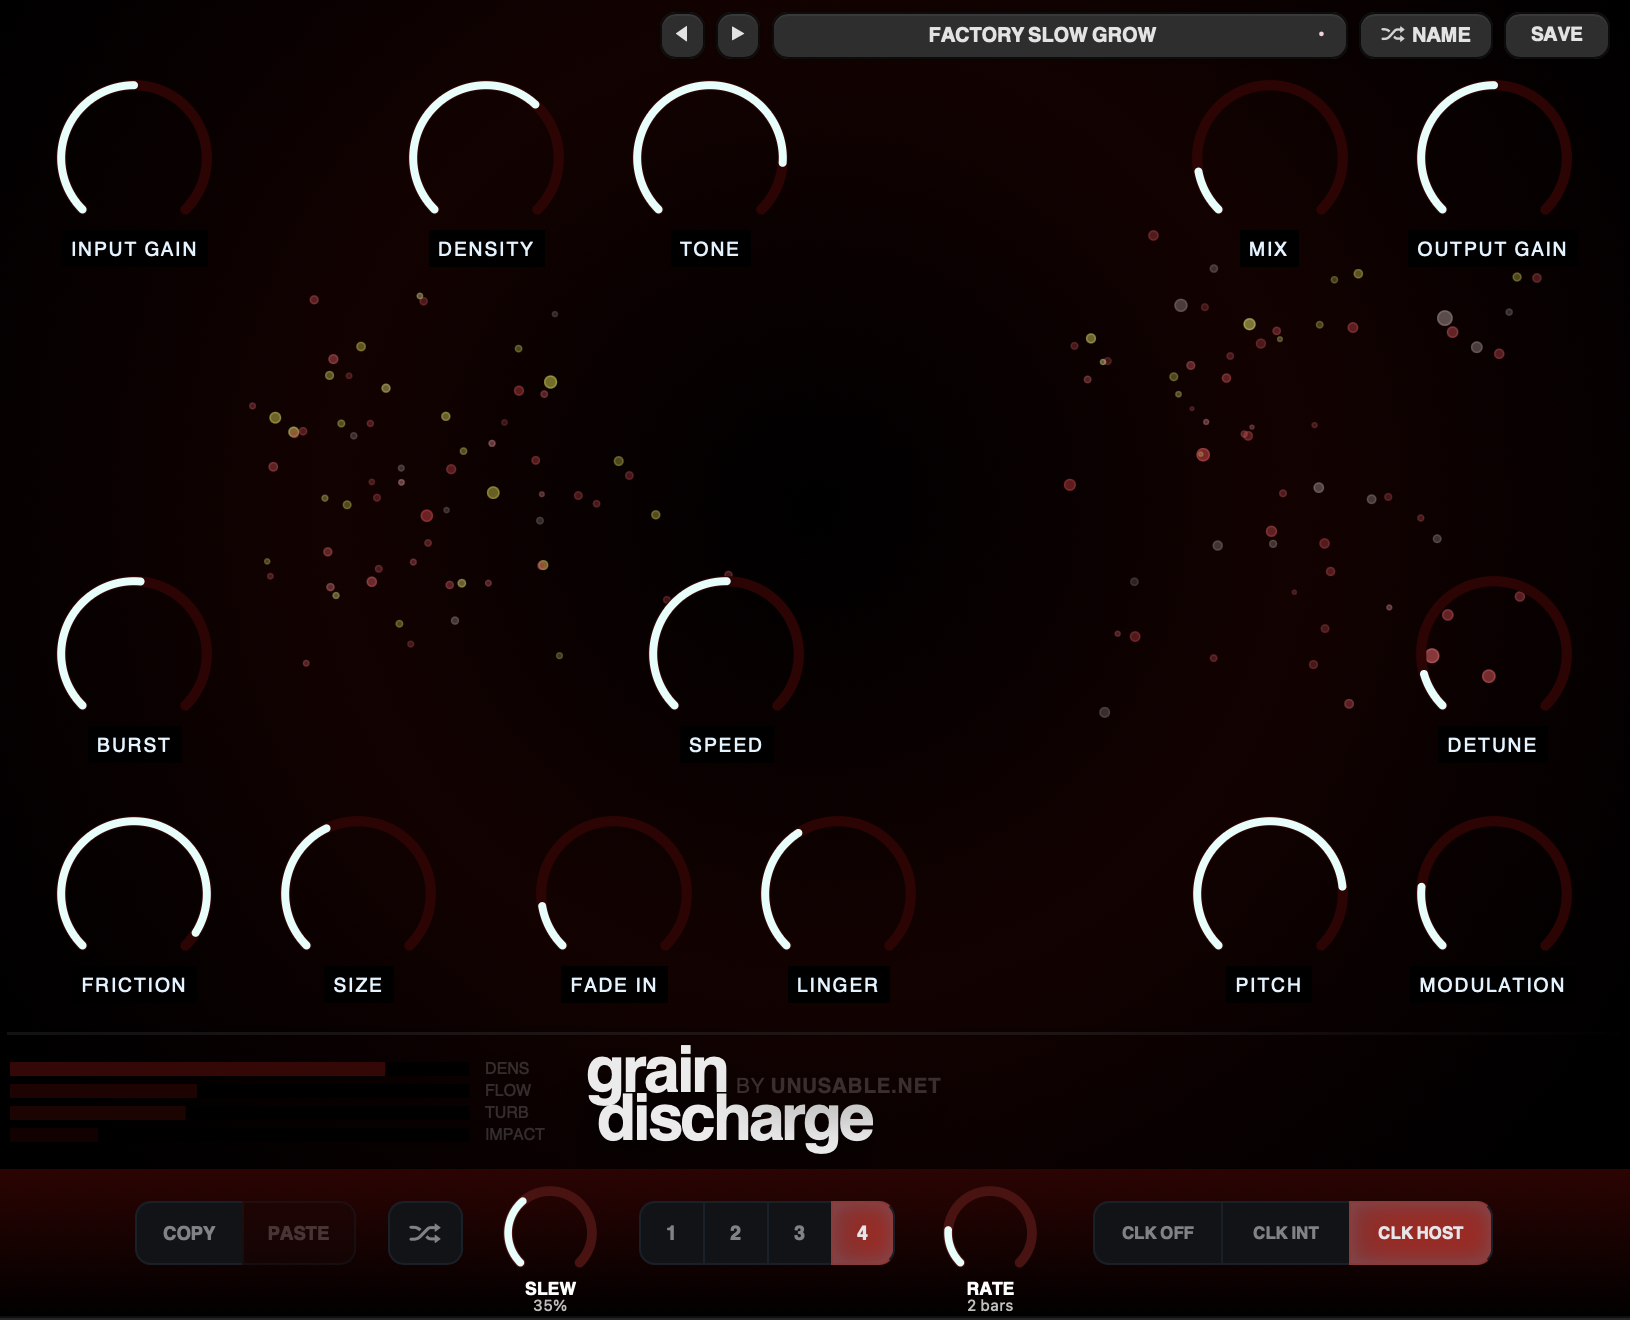Select CLK HOST clock sync
1630x1320 pixels.
pos(1420,1233)
